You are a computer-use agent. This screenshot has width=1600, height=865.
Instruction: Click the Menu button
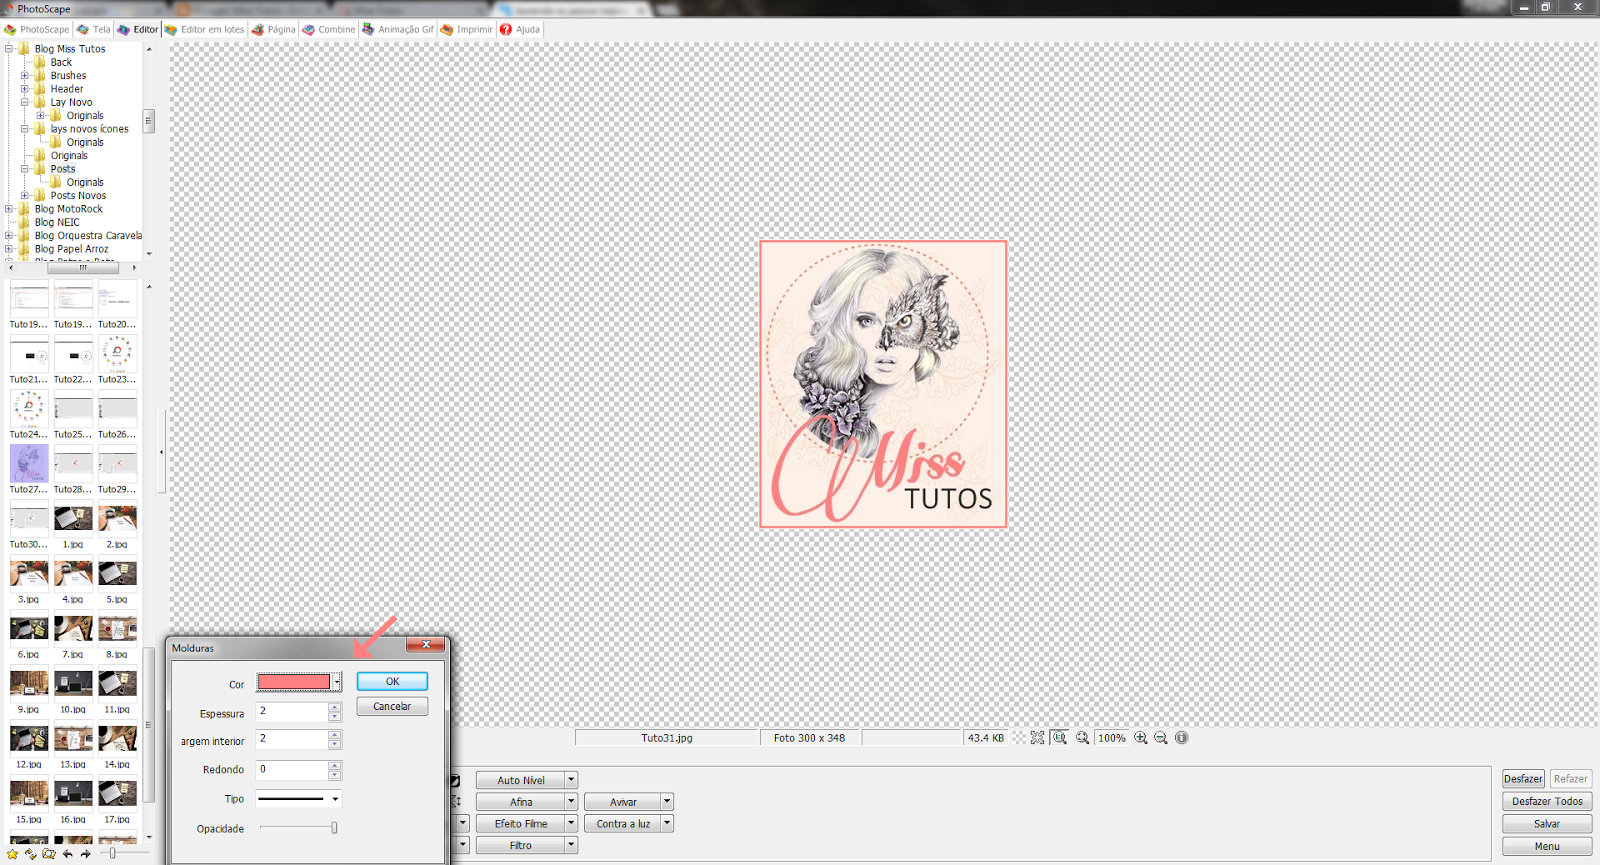click(1547, 846)
